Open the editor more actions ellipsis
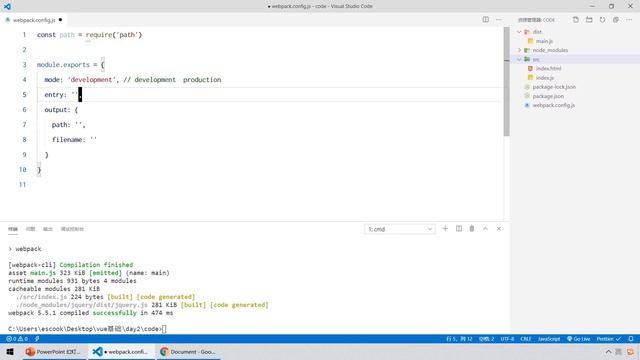Image resolution: width=640 pixels, height=360 pixels. (499, 20)
